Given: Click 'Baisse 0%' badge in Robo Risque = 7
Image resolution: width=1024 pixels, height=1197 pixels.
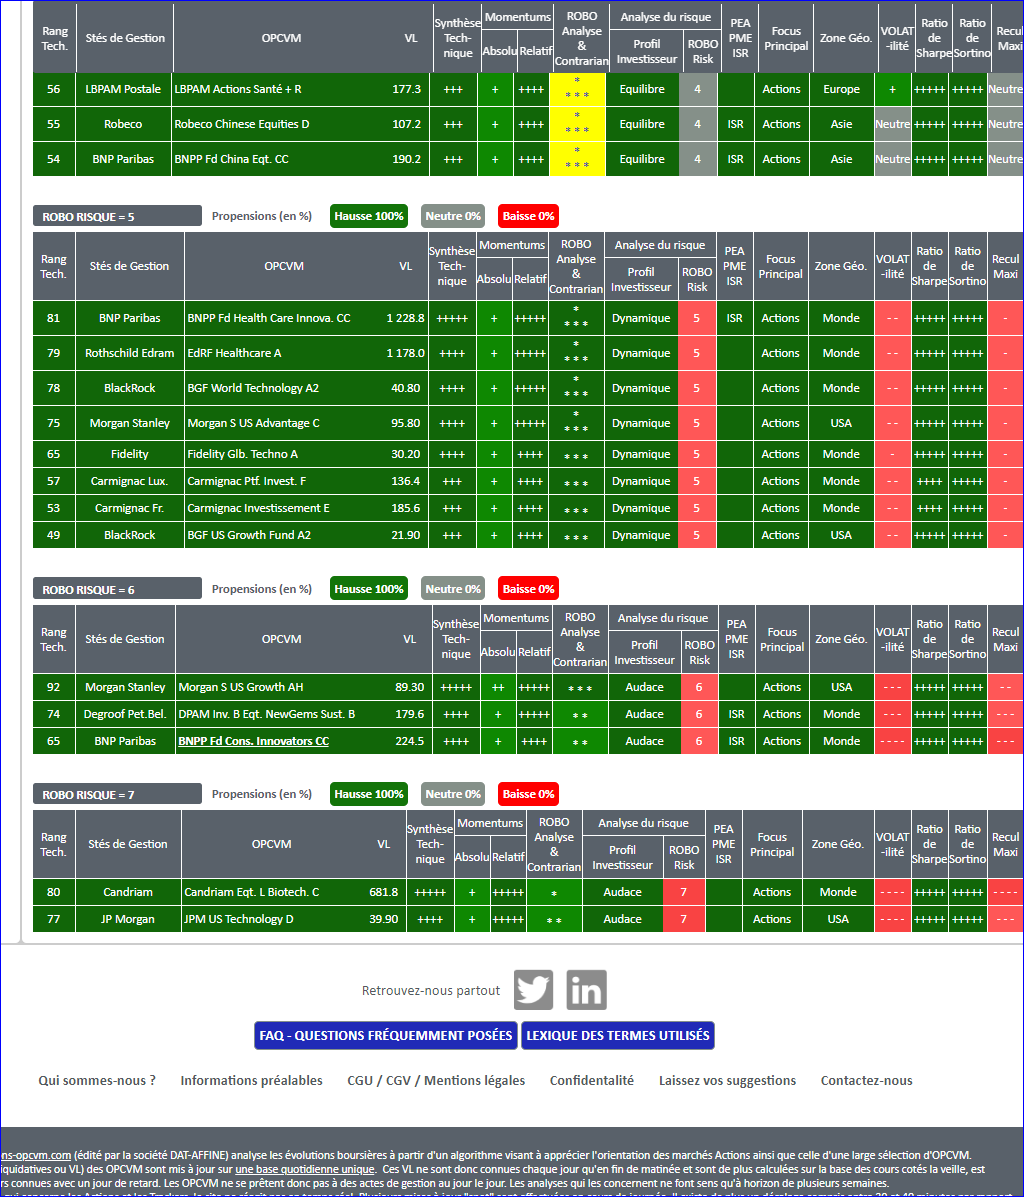Looking at the screenshot, I should pyautogui.click(x=528, y=794).
